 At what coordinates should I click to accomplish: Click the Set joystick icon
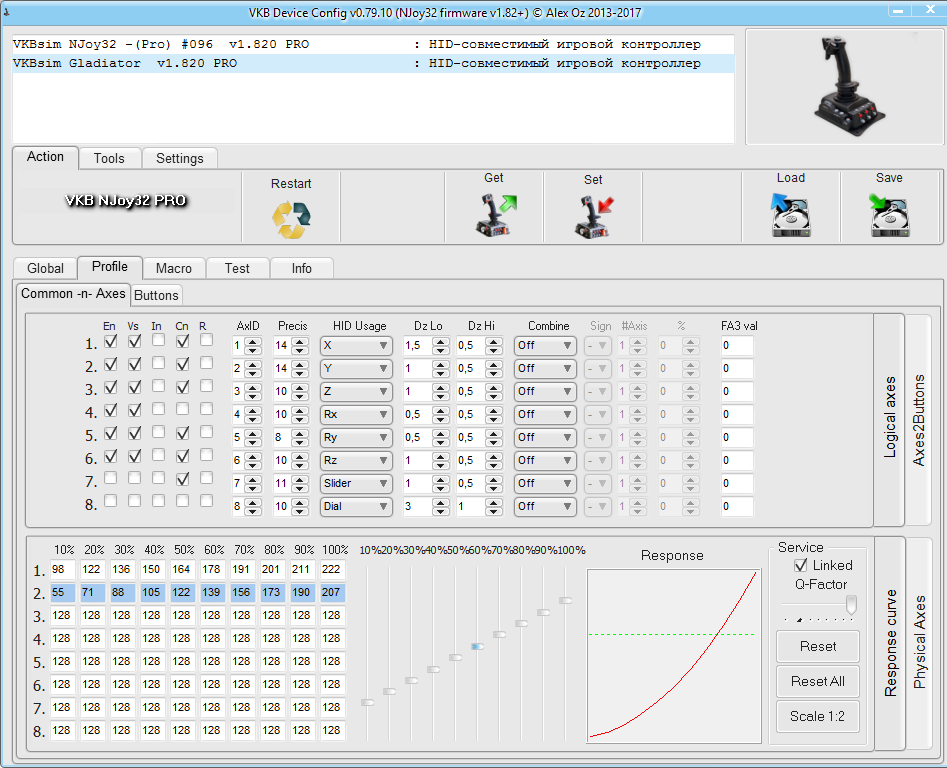click(x=593, y=215)
